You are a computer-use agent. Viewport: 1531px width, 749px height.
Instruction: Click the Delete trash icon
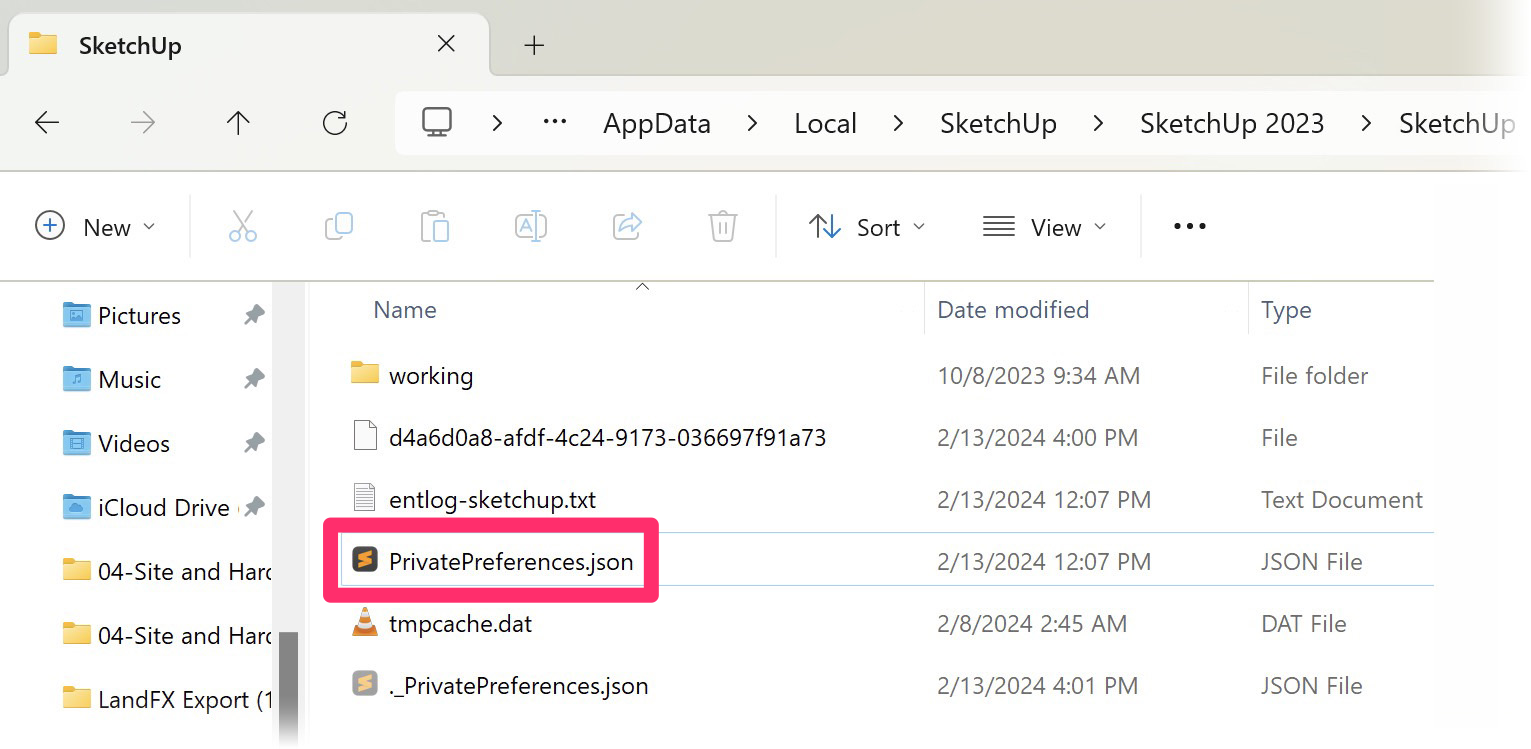[x=723, y=226]
